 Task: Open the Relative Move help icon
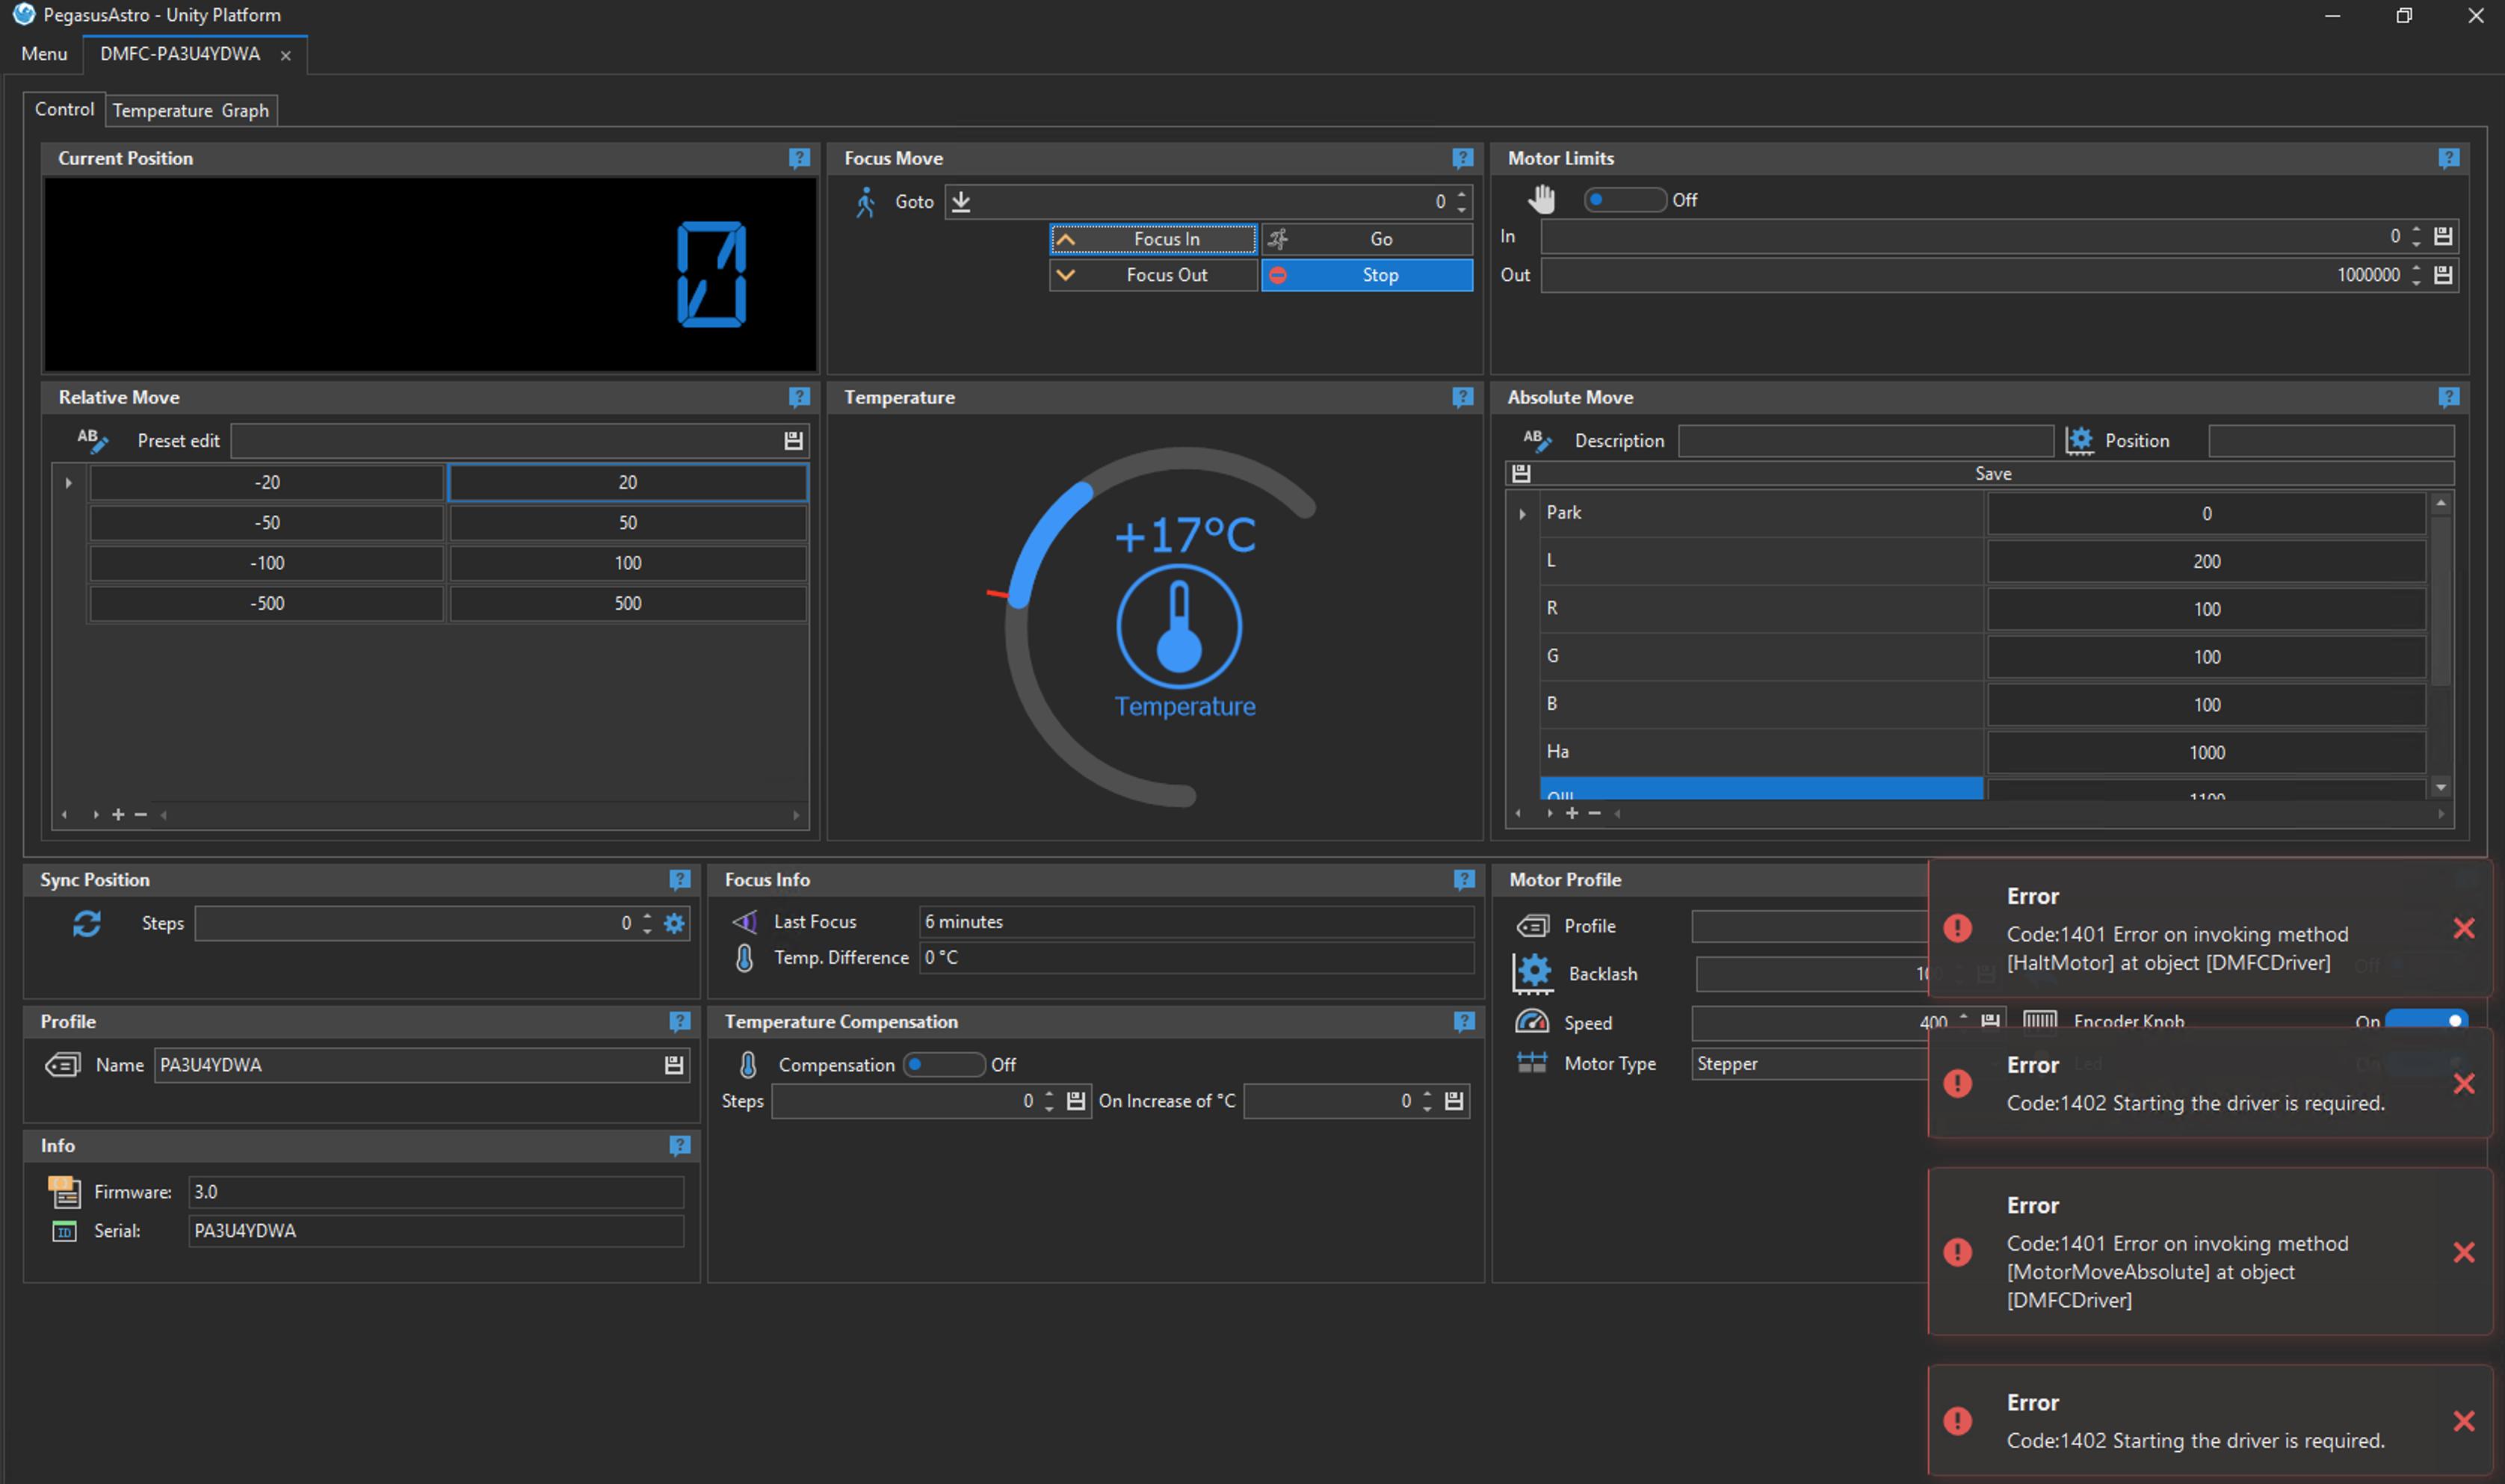(798, 397)
